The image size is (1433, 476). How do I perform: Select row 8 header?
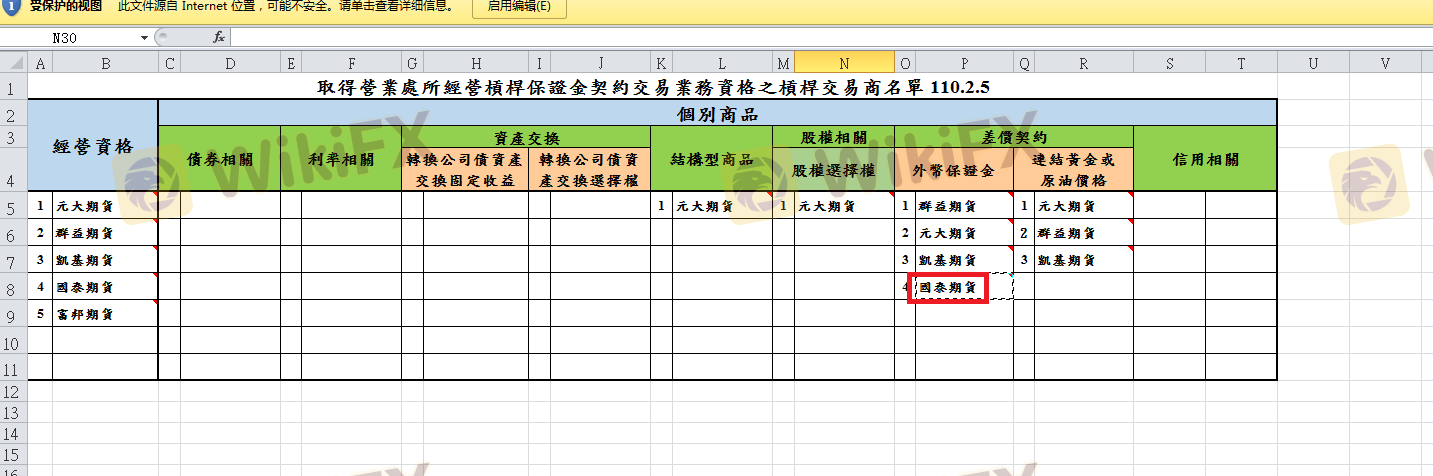(14, 287)
